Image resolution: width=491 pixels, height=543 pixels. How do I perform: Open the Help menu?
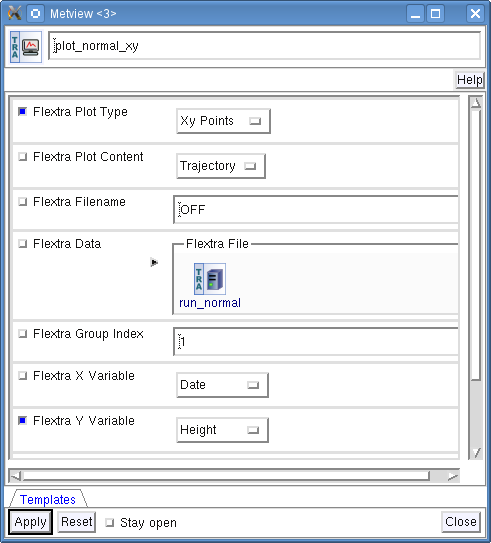click(x=469, y=80)
